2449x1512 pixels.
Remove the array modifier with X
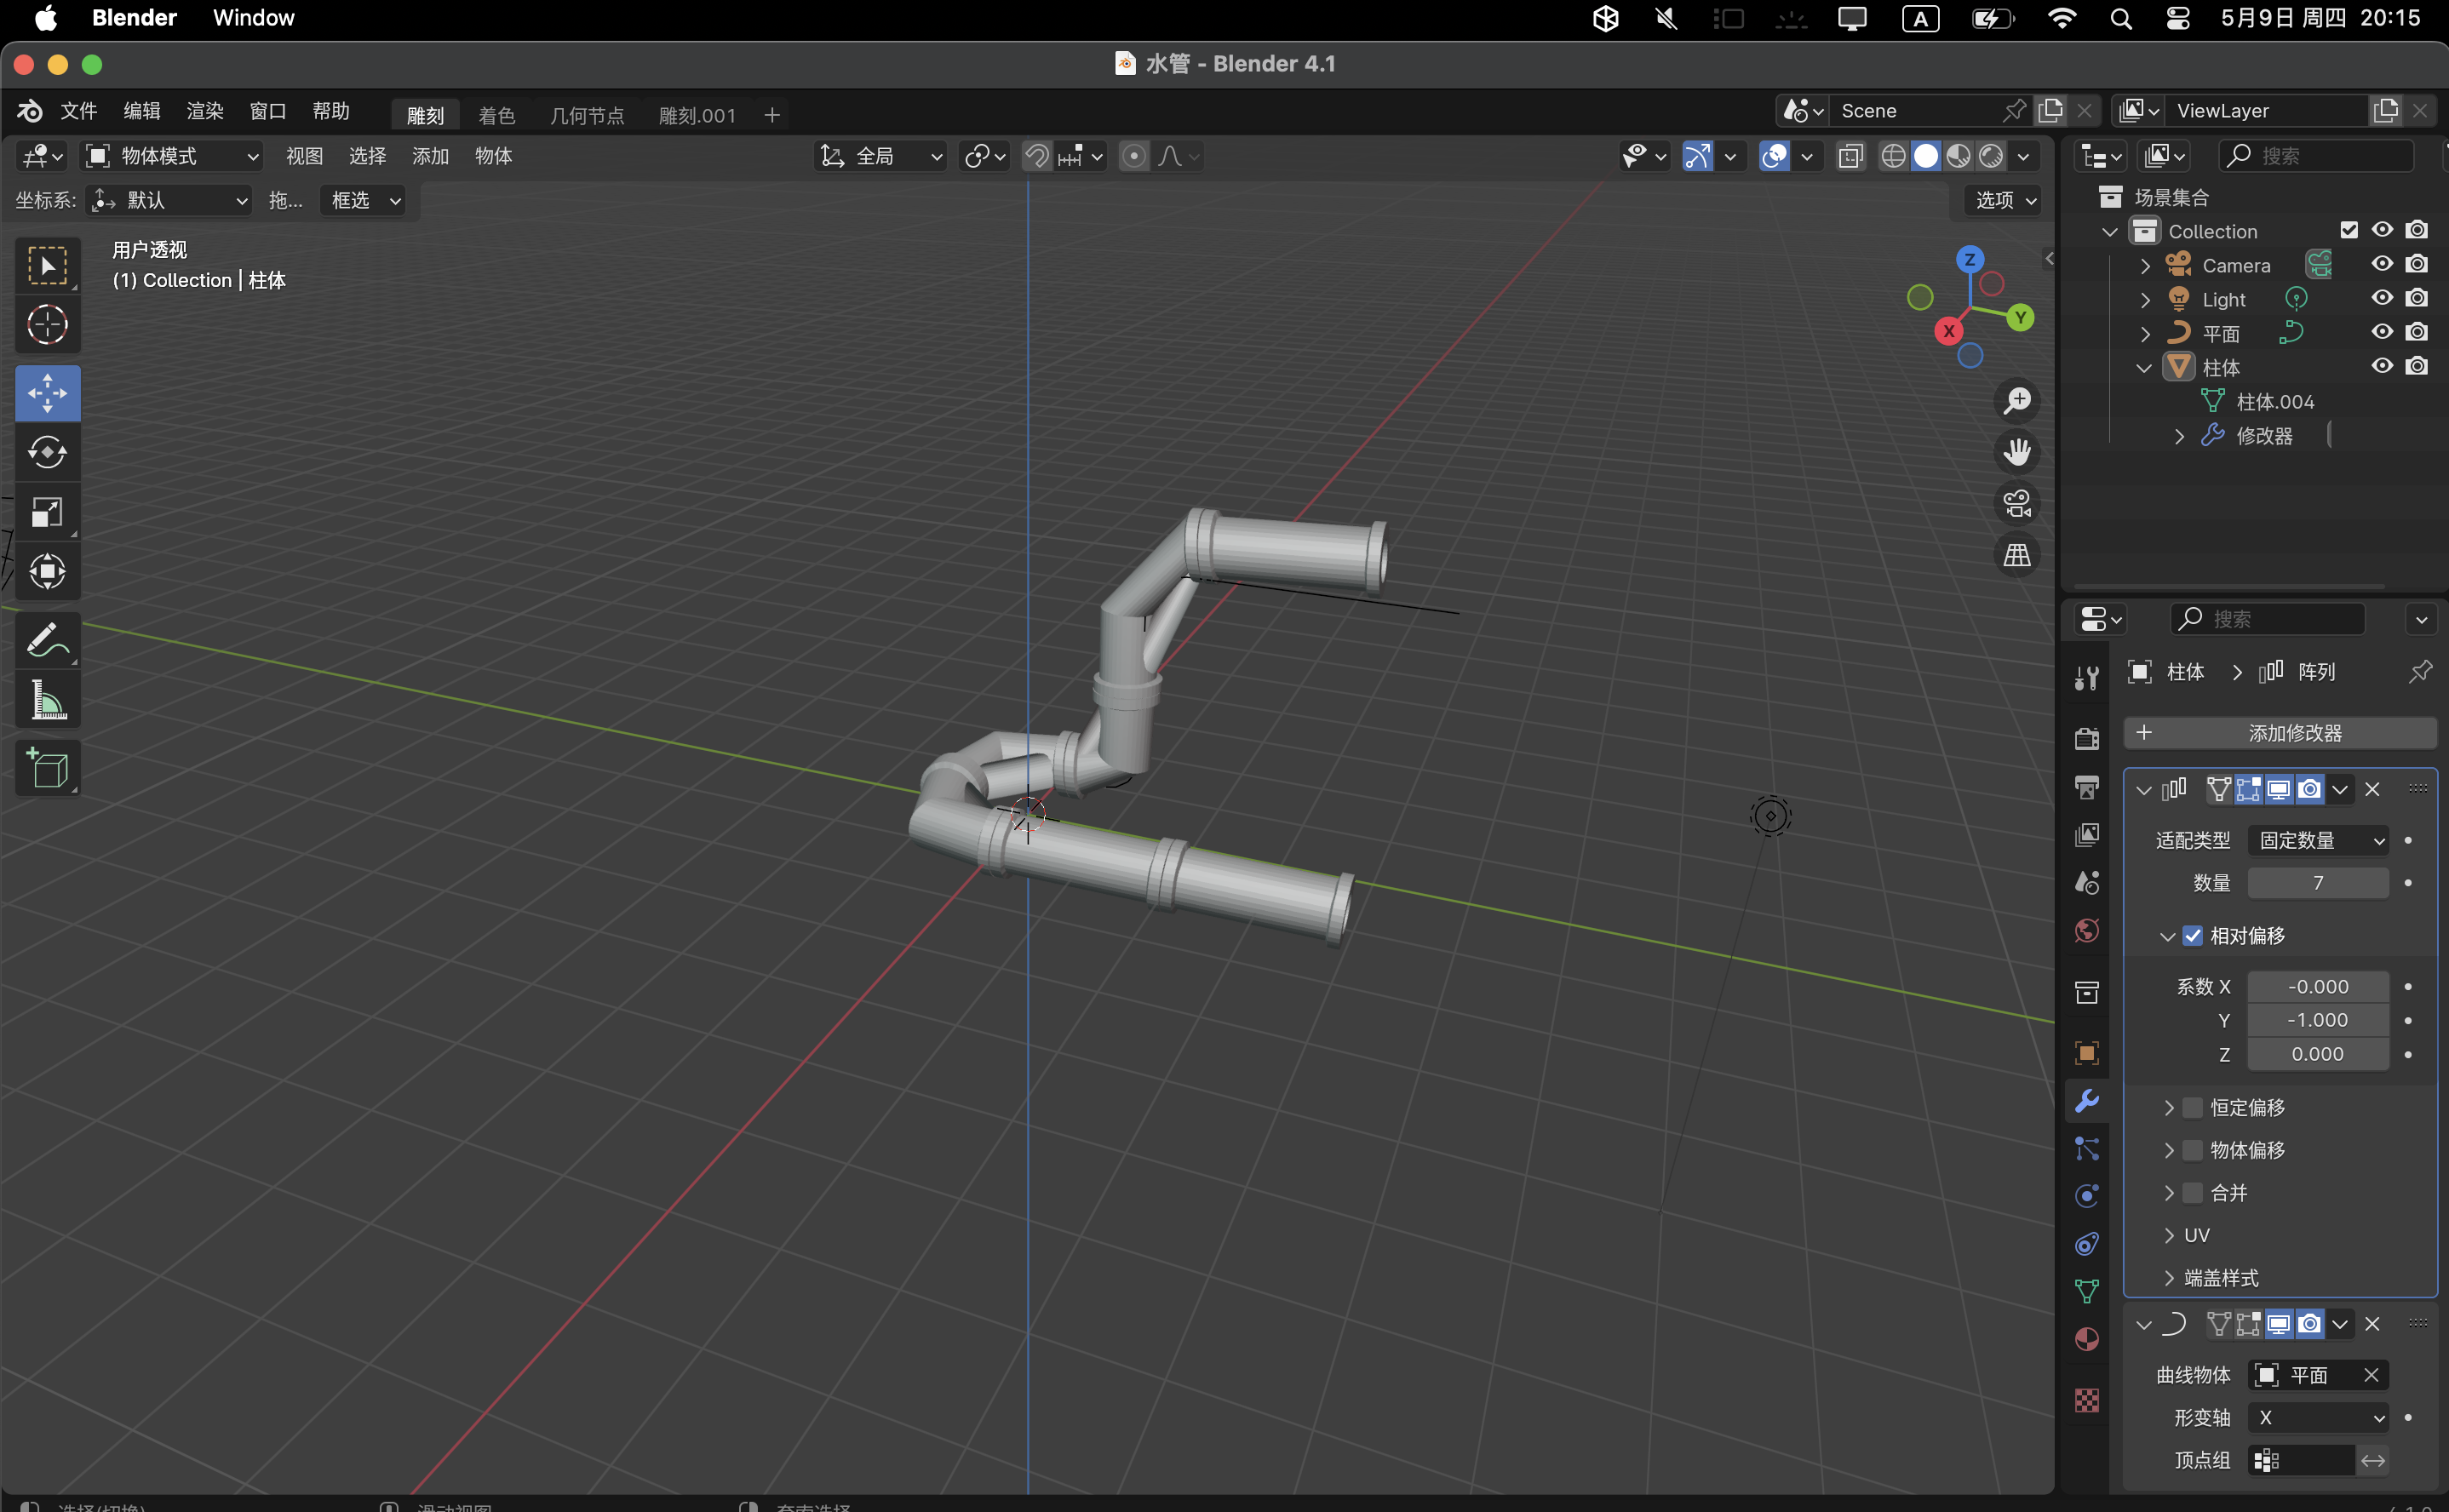coord(2372,790)
